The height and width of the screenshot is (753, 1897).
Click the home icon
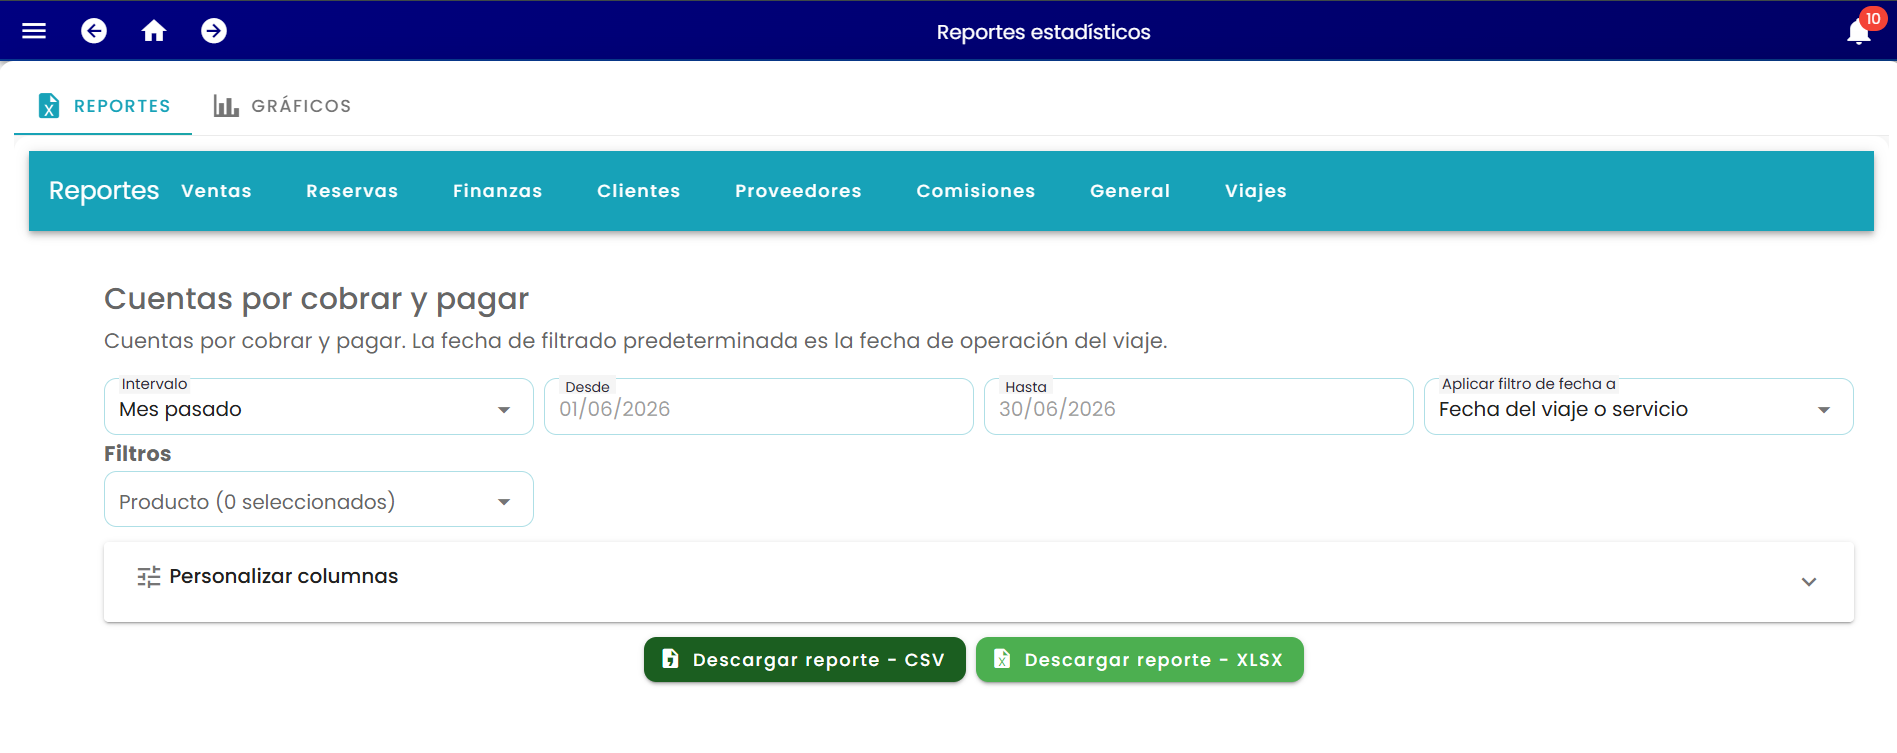(x=154, y=31)
